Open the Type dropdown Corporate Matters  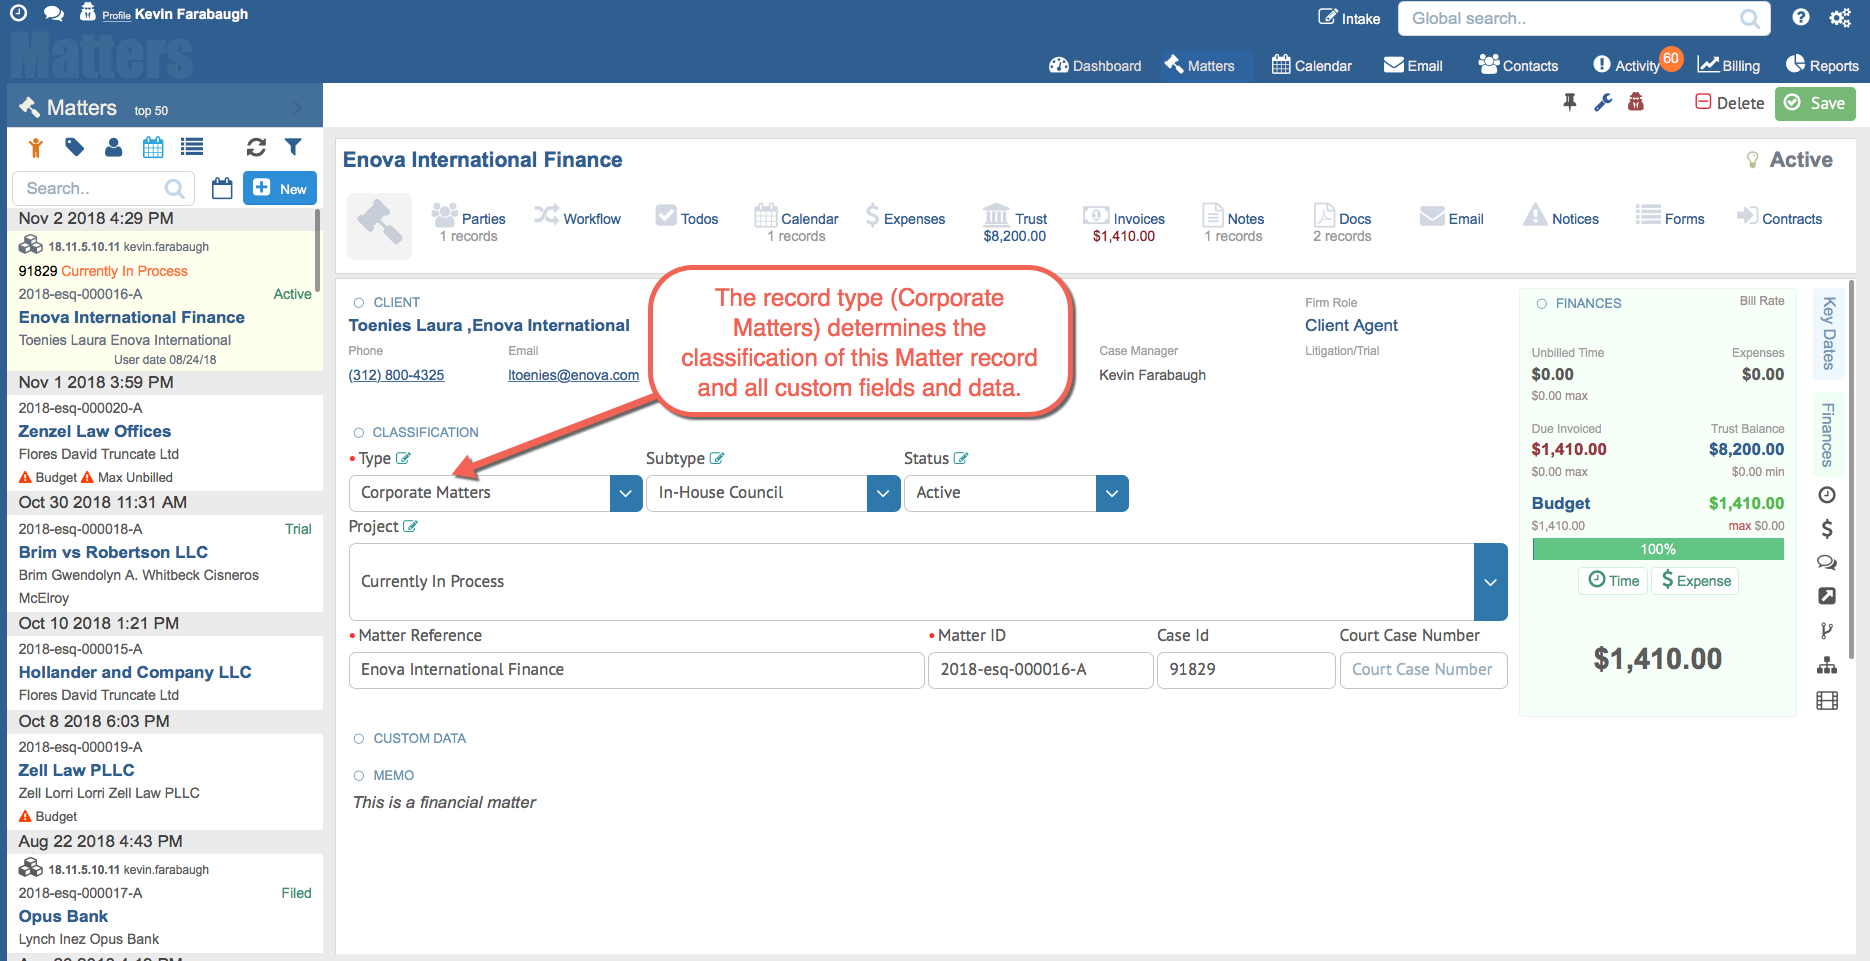click(x=495, y=493)
